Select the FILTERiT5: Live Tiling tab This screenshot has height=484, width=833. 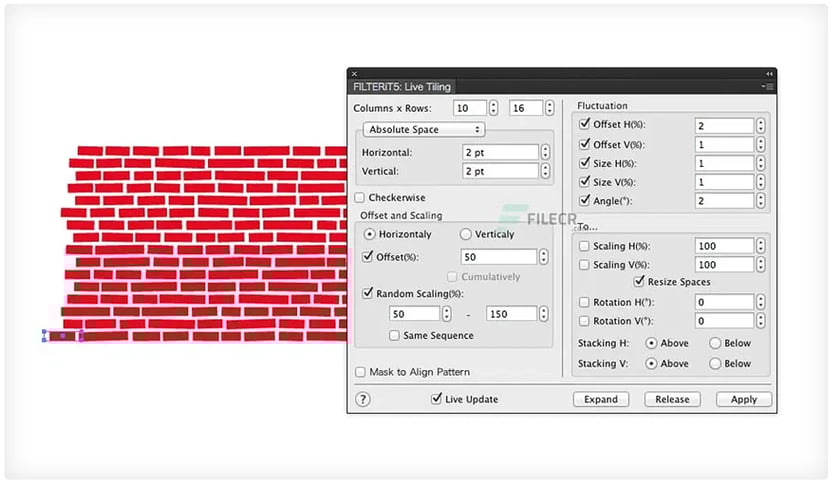tap(402, 87)
